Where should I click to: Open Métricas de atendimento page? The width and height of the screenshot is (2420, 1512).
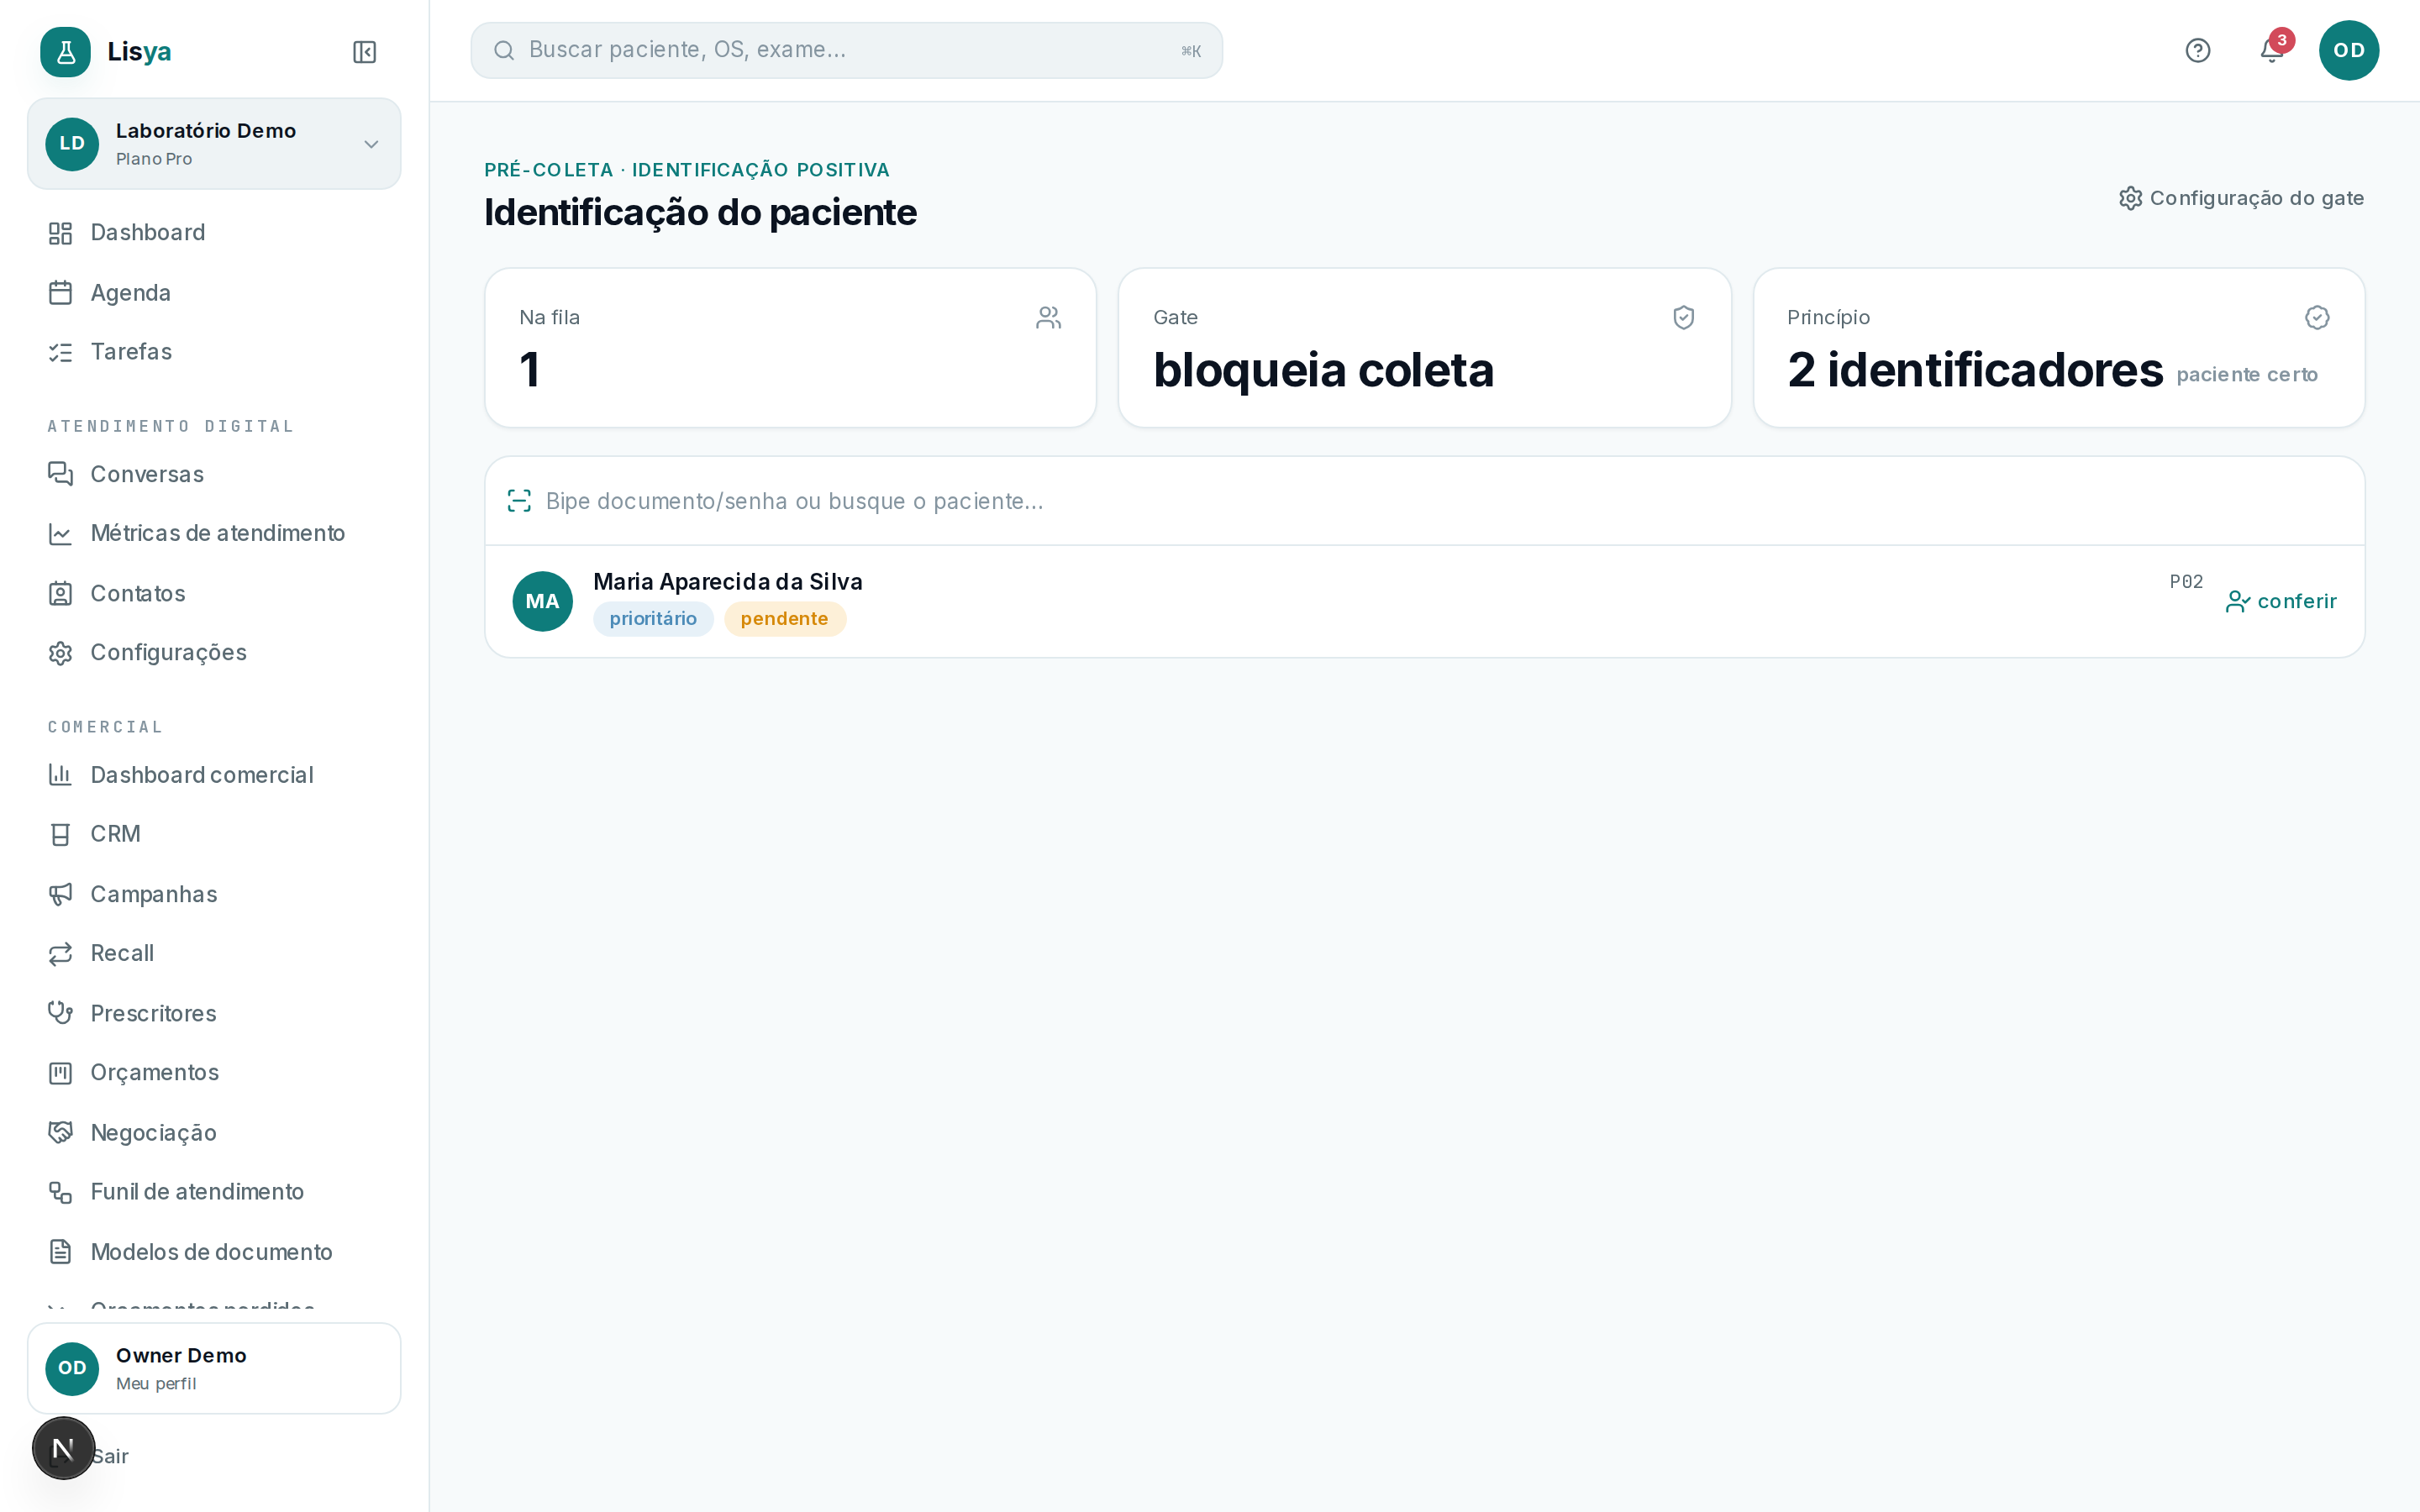214,534
